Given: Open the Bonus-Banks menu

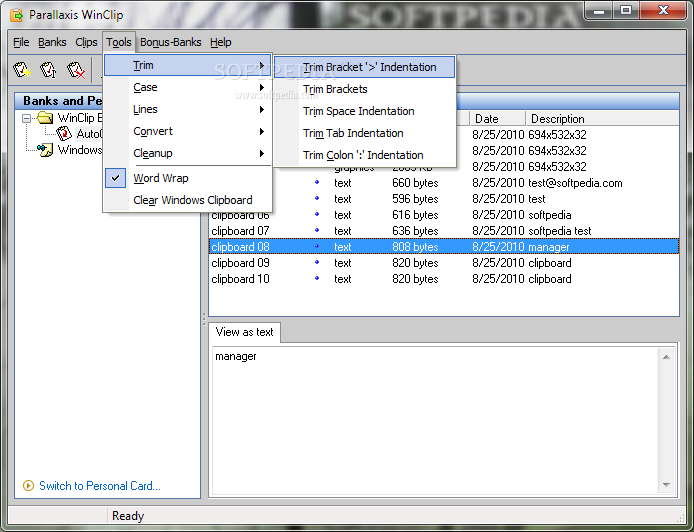Looking at the screenshot, I should (170, 42).
